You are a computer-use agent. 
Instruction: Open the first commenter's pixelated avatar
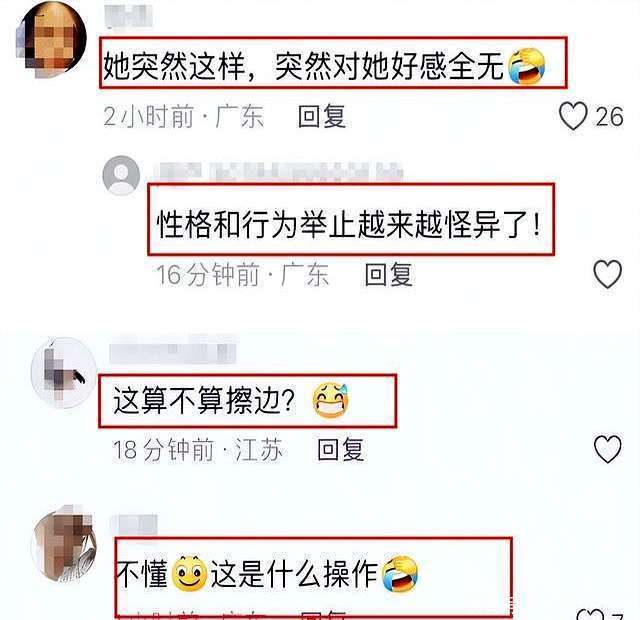click(x=52, y=40)
